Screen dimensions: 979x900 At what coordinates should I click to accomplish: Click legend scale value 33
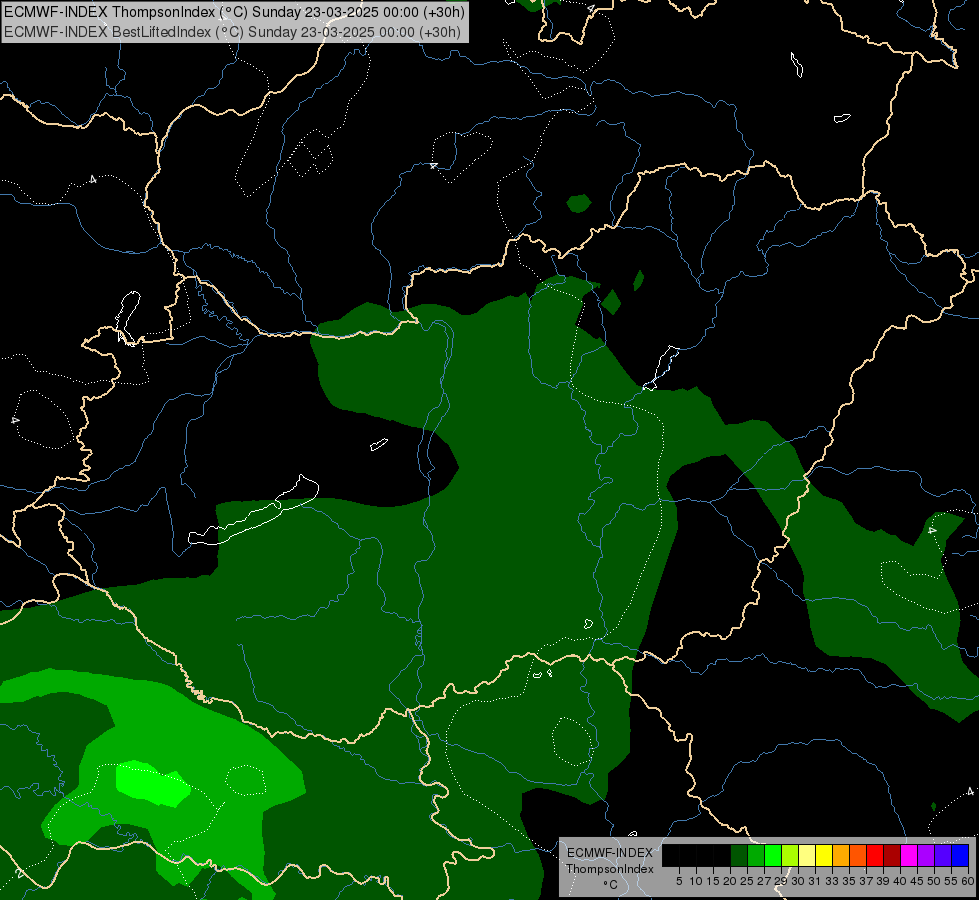point(832,881)
